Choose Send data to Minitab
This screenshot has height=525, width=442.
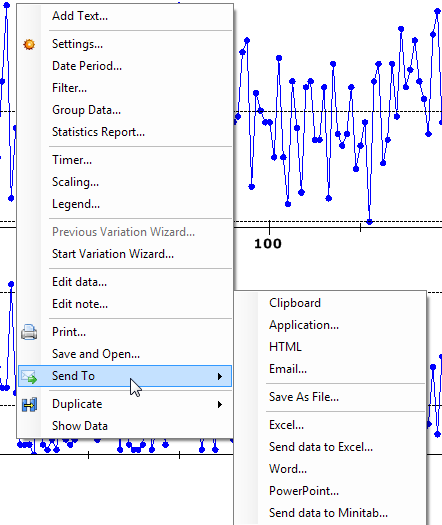coord(328,513)
